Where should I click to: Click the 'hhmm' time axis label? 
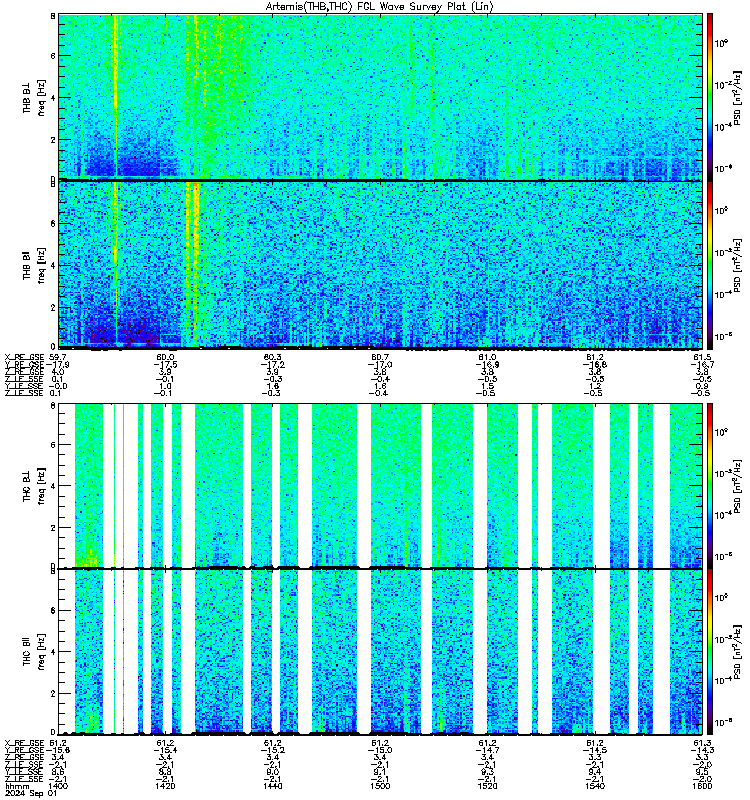[x=17, y=786]
